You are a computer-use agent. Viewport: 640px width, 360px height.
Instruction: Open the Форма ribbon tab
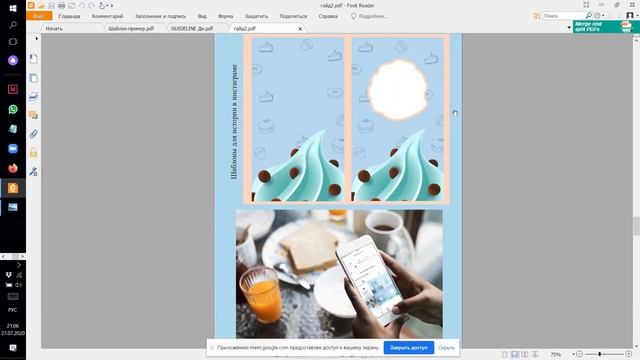click(225, 16)
